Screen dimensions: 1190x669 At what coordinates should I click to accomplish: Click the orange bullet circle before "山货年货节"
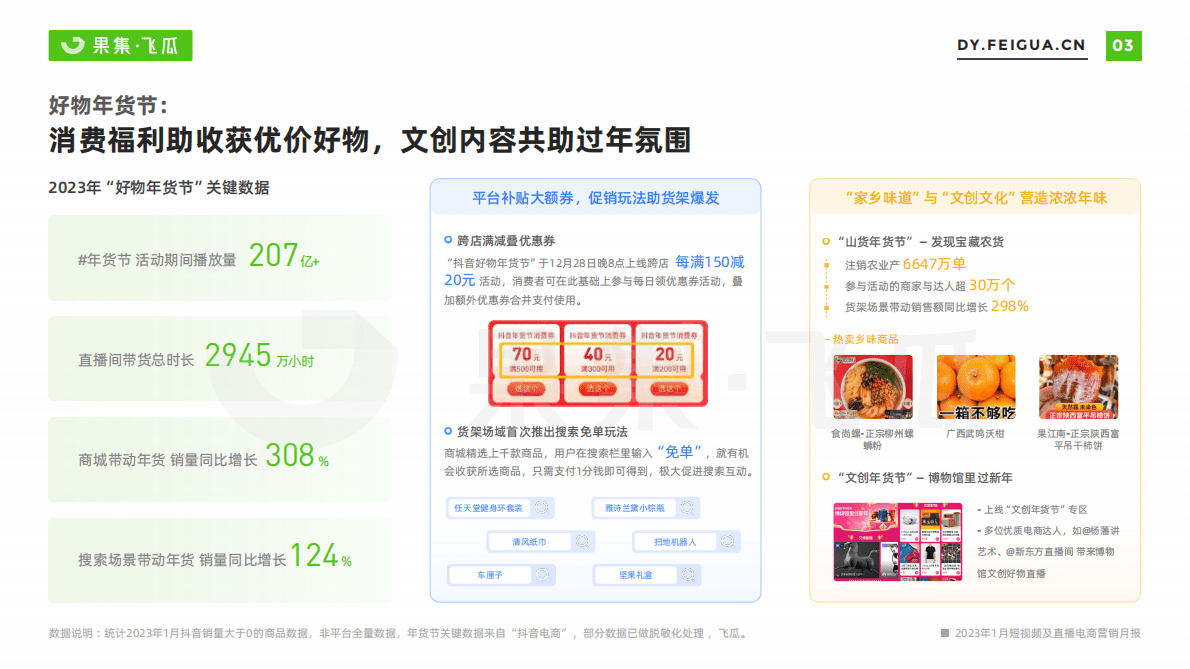(x=825, y=241)
